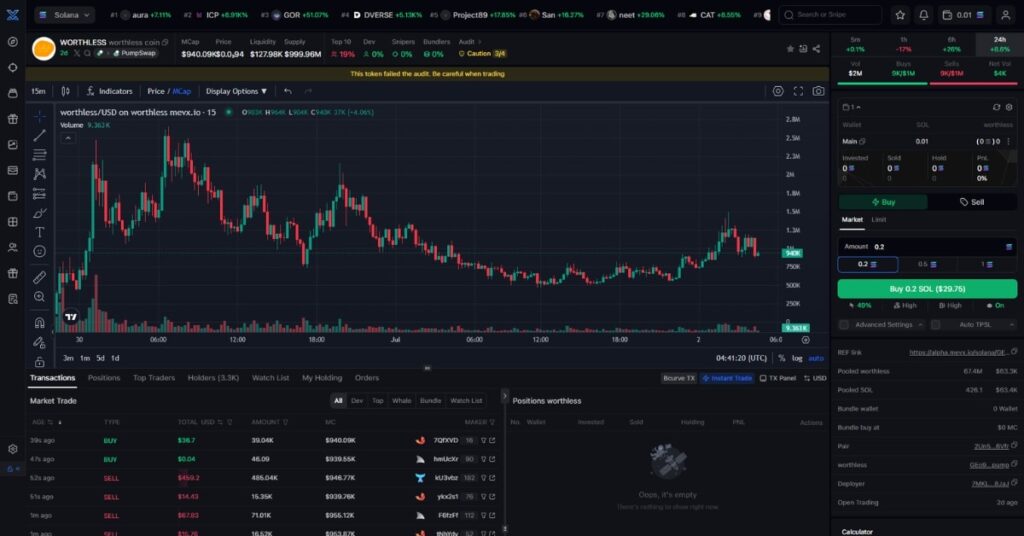This screenshot has width=1024, height=536.
Task: Add WORTHLESS to favorites star
Action: [x=790, y=49]
